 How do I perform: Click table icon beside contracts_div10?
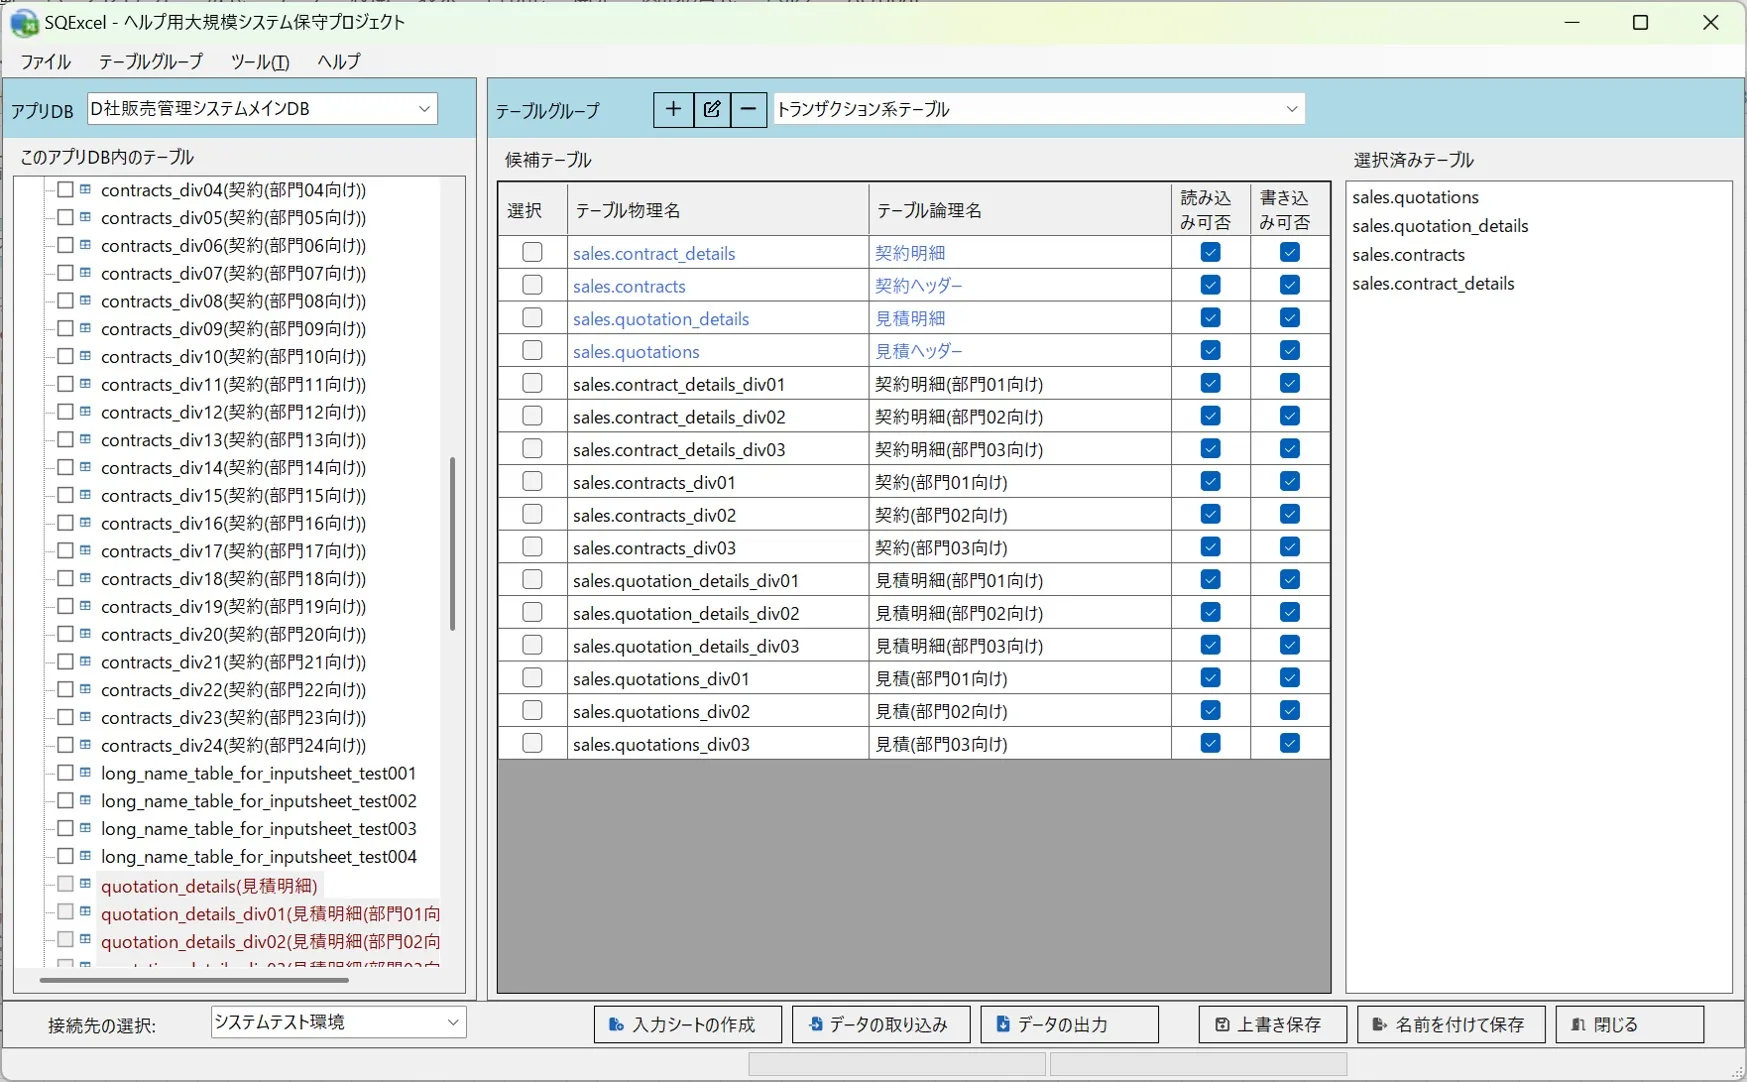click(x=86, y=356)
